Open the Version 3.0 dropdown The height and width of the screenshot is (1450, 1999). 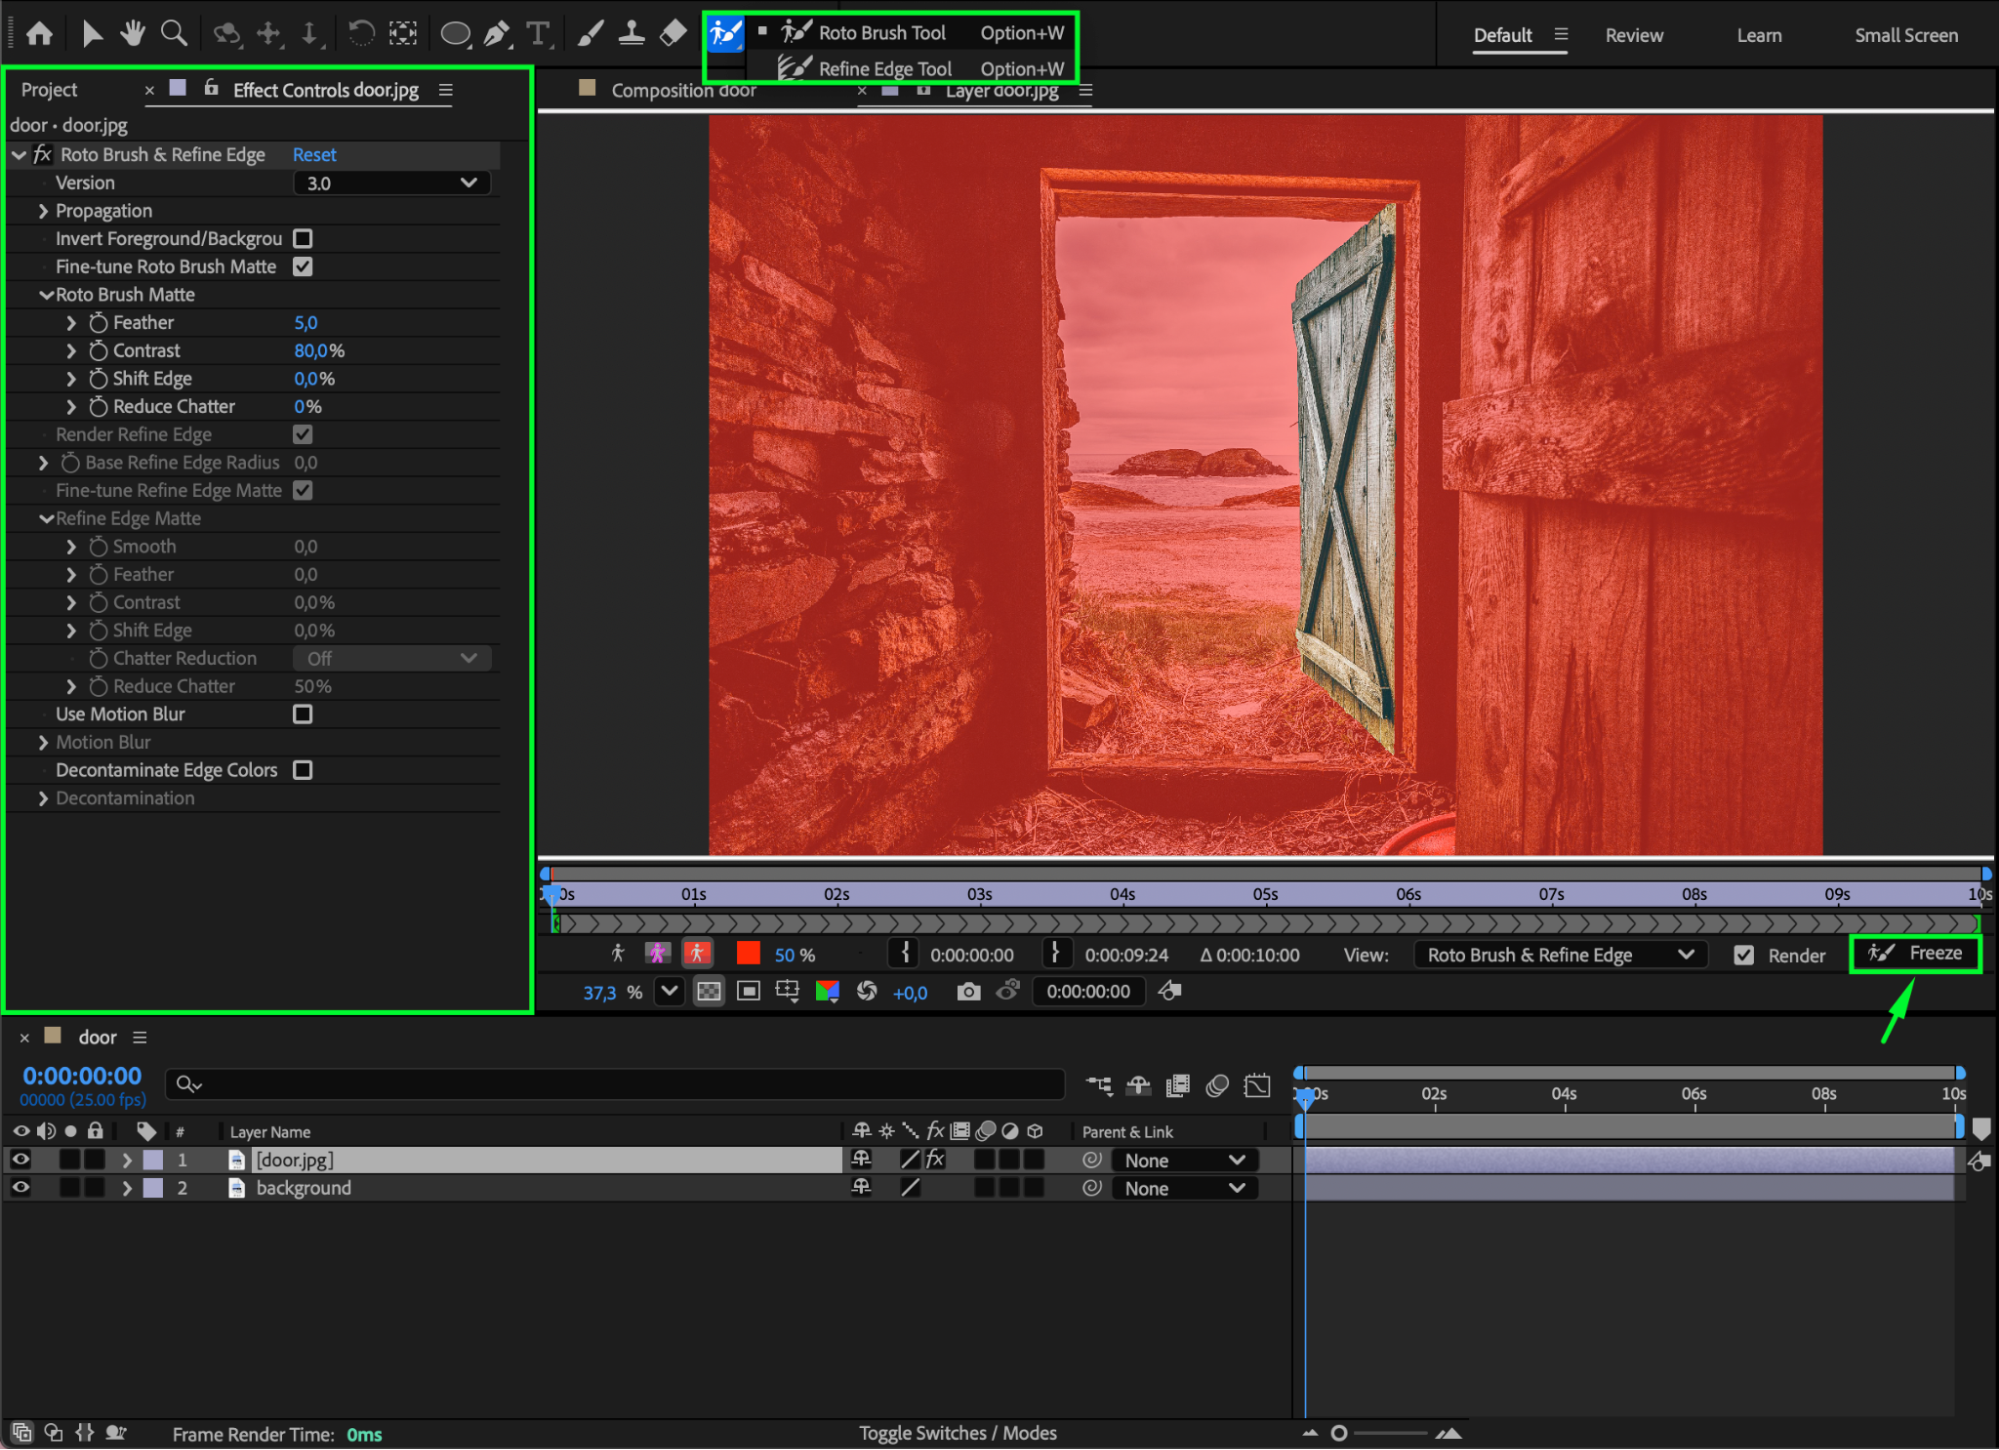[x=391, y=183]
